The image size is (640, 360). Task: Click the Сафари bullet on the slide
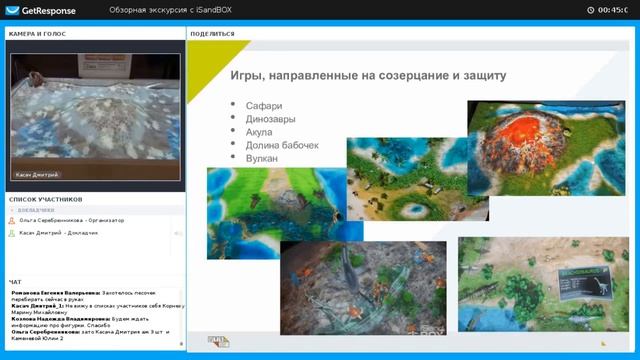click(264, 106)
